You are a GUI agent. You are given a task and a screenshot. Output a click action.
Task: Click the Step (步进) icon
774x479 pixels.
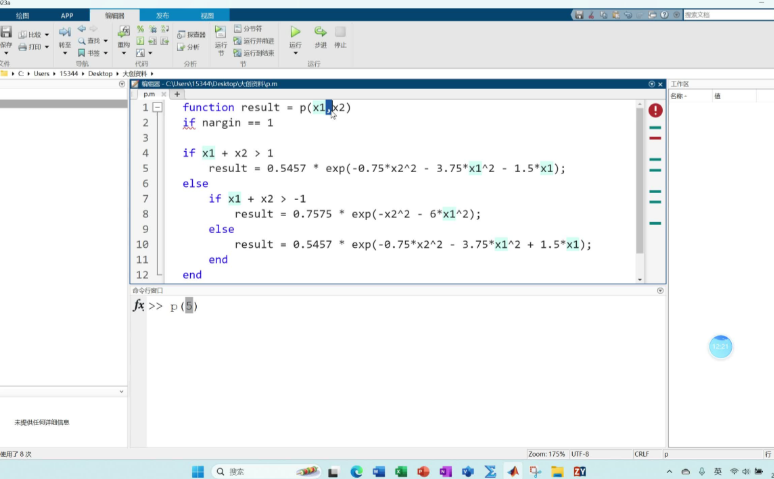coord(320,34)
